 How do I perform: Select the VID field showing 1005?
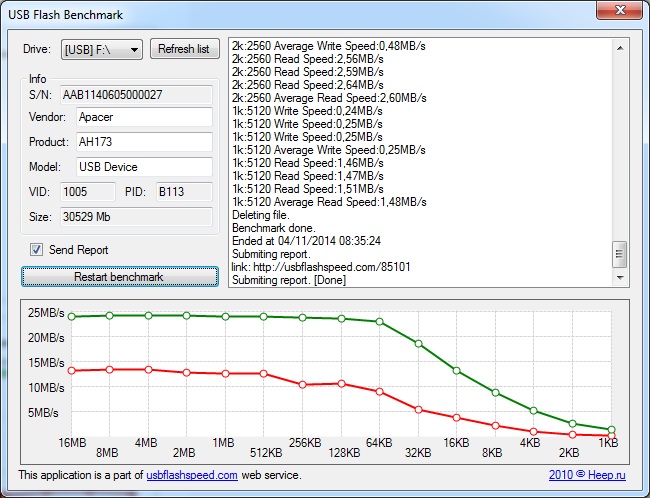tap(87, 191)
